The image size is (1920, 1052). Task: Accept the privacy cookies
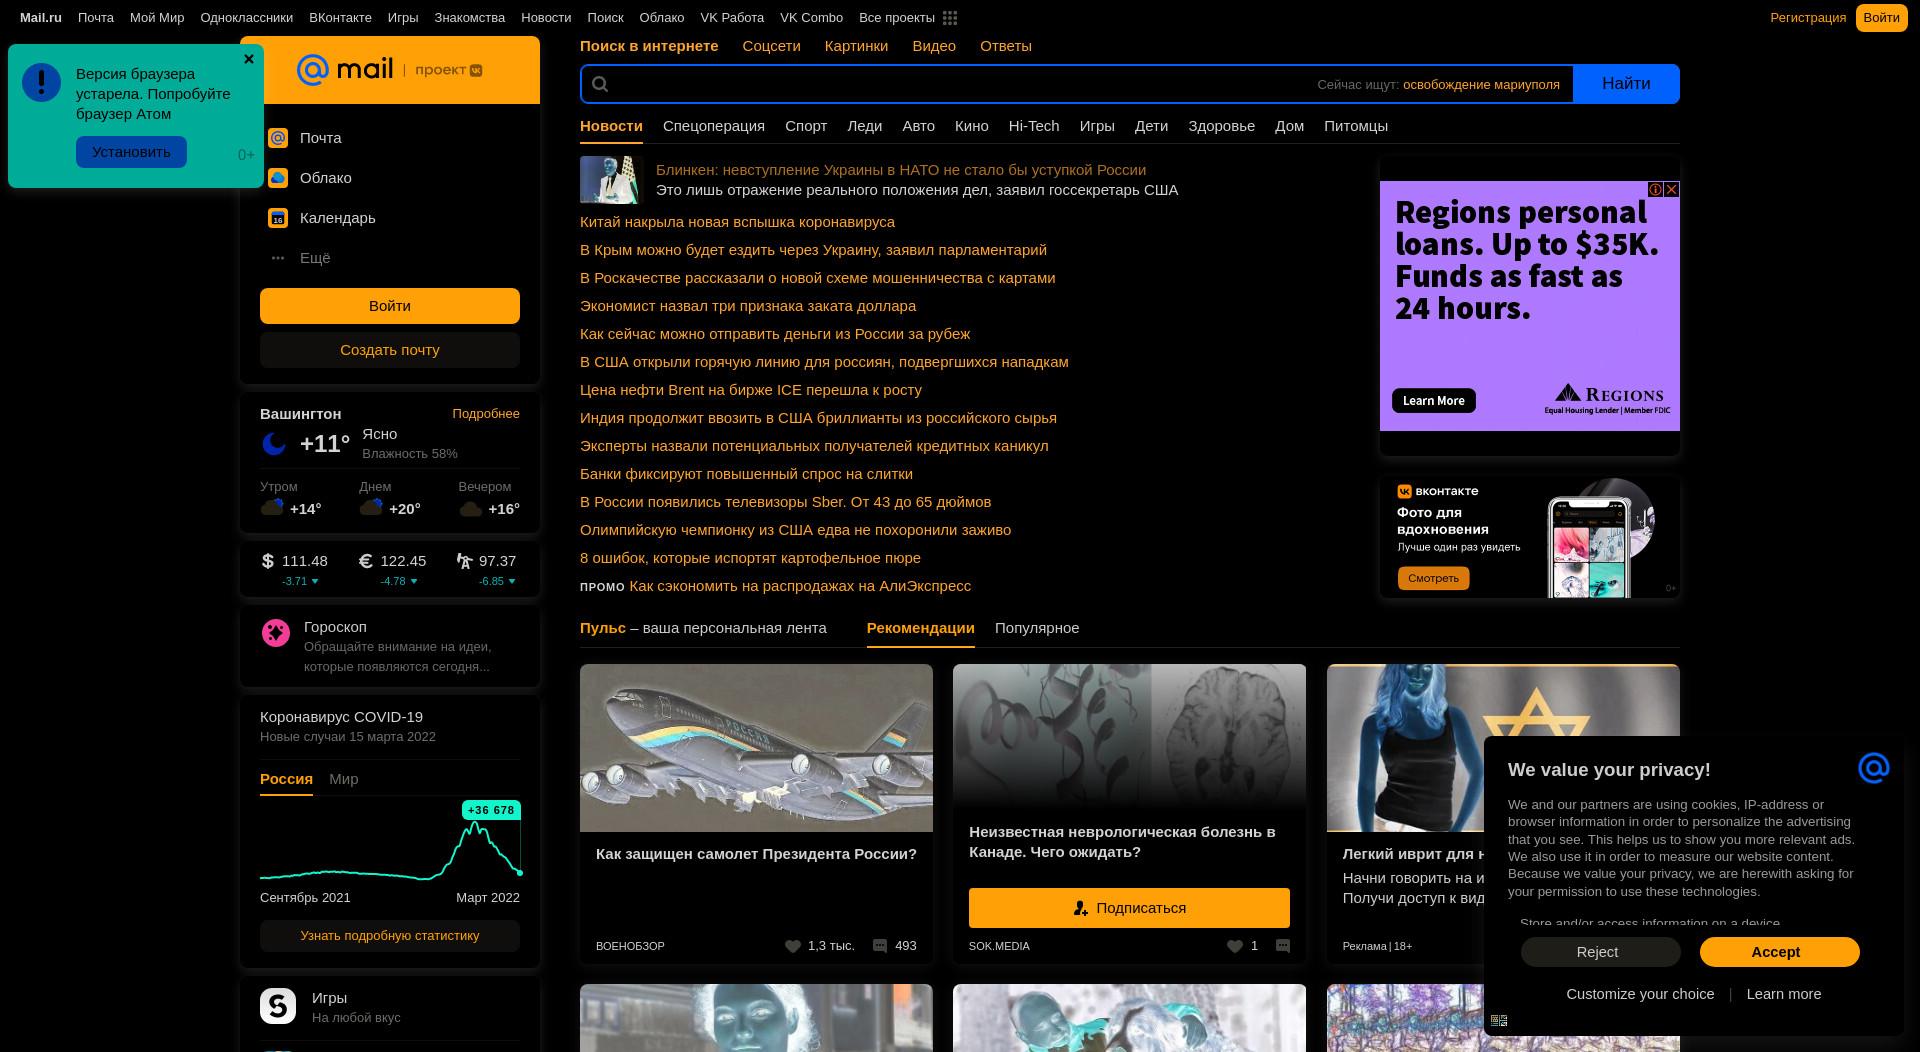tap(1780, 952)
